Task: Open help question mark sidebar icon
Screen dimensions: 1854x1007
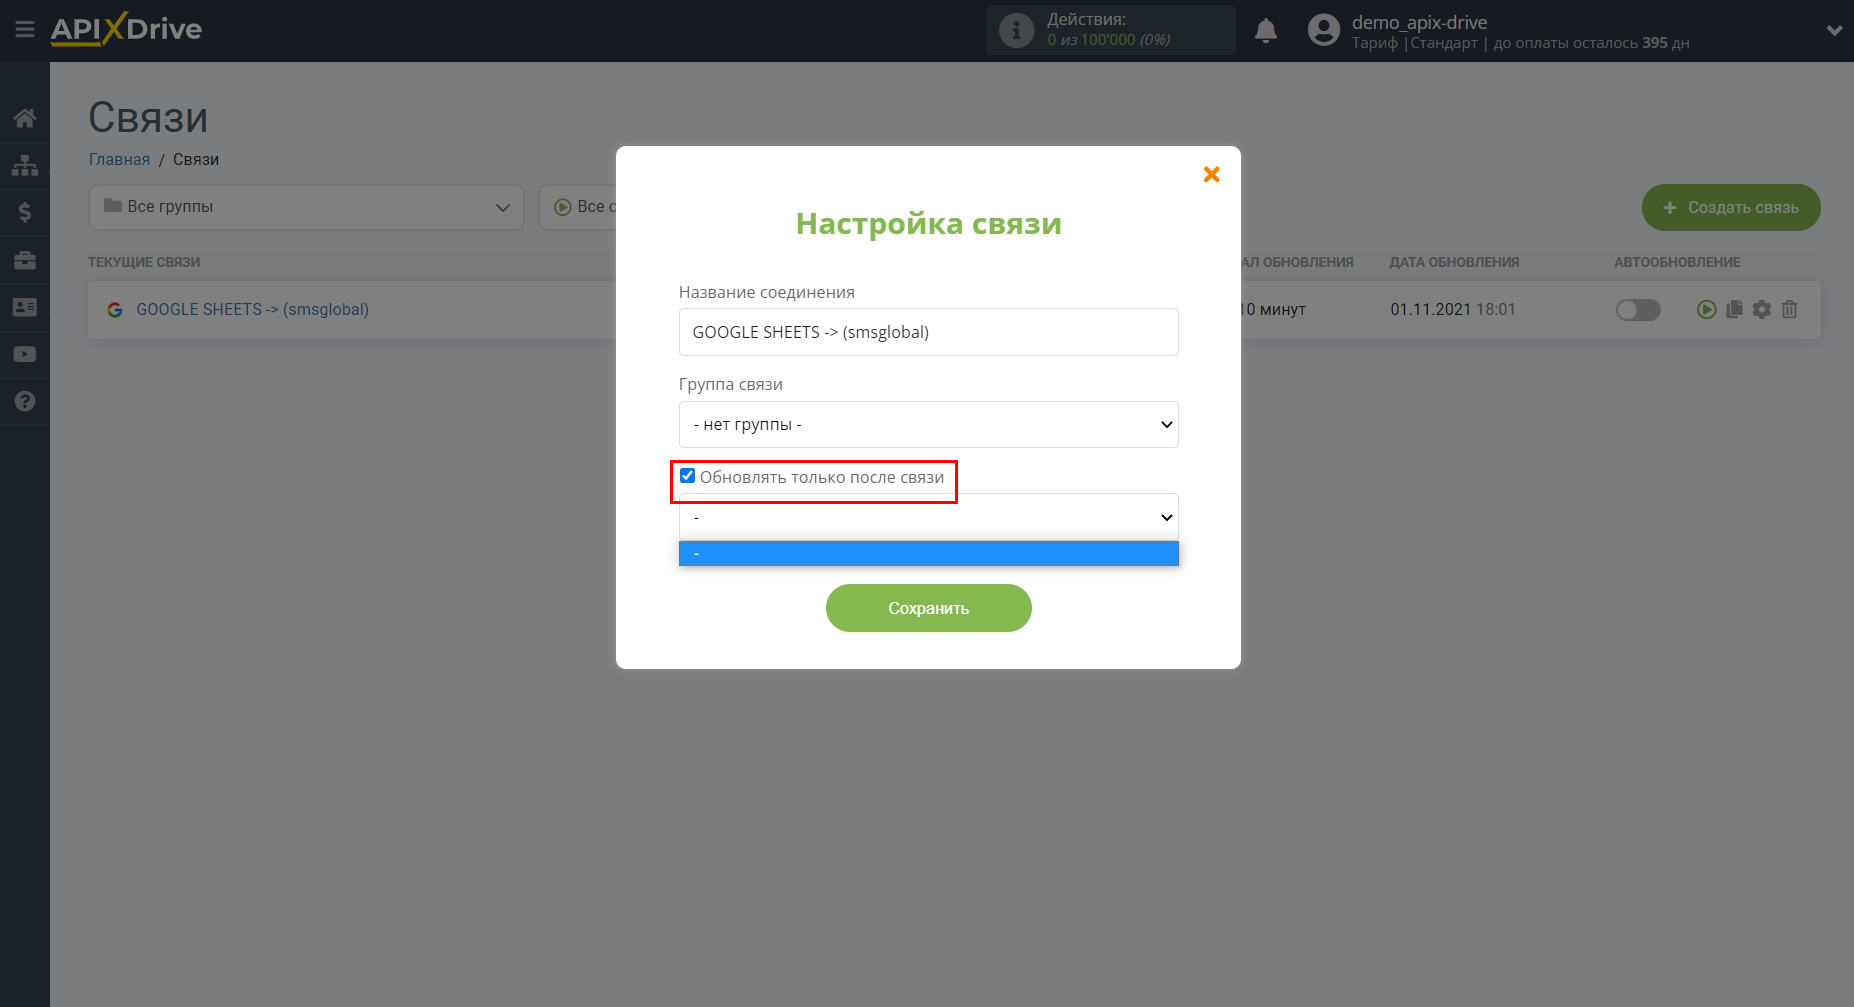Action: [x=25, y=401]
